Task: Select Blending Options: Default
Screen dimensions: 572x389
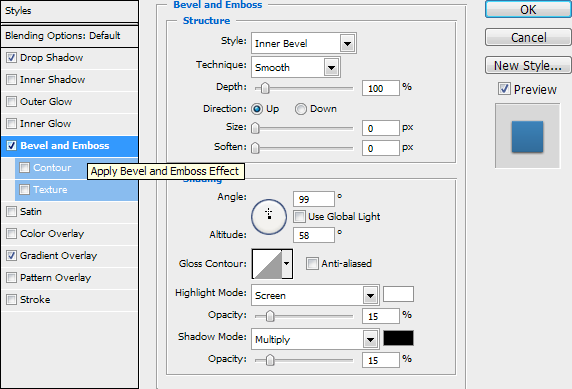Action: coord(69,36)
